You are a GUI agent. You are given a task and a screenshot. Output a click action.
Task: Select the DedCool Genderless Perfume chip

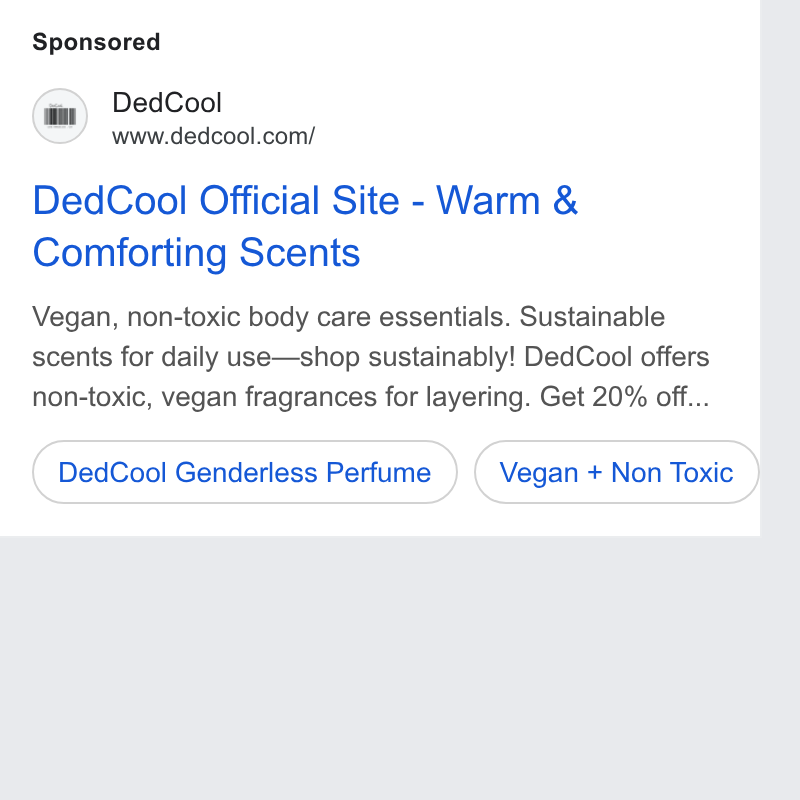pyautogui.click(x=245, y=472)
